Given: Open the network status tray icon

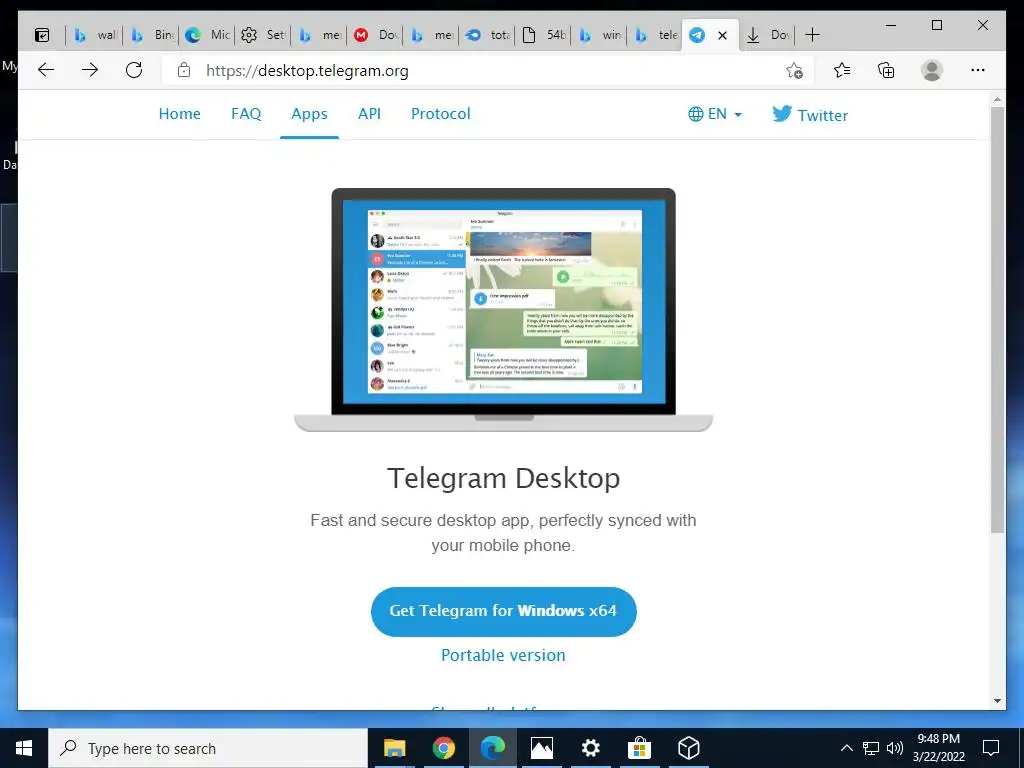Looking at the screenshot, I should tap(871, 748).
